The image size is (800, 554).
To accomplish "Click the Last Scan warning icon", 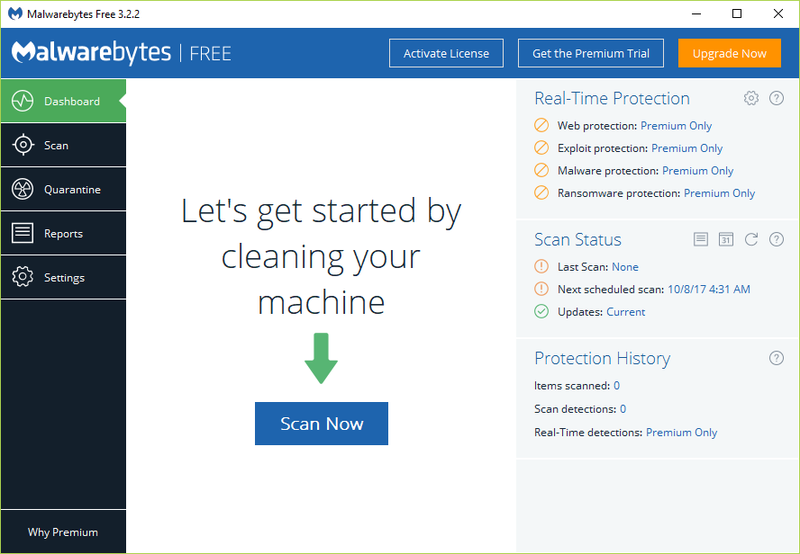I will pyautogui.click(x=541, y=266).
